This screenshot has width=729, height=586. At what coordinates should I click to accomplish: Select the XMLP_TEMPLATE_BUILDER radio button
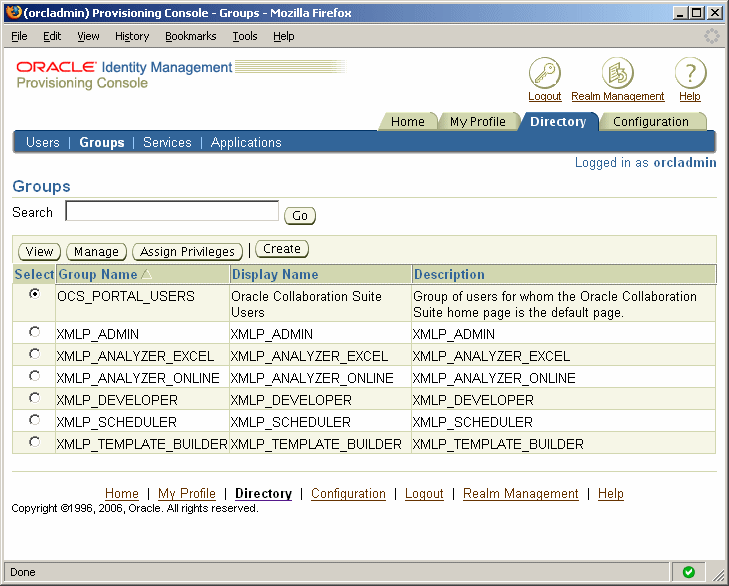tap(34, 441)
